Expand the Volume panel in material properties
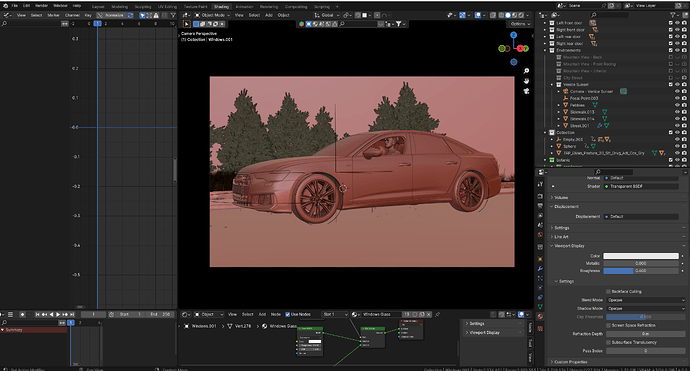 click(x=562, y=198)
